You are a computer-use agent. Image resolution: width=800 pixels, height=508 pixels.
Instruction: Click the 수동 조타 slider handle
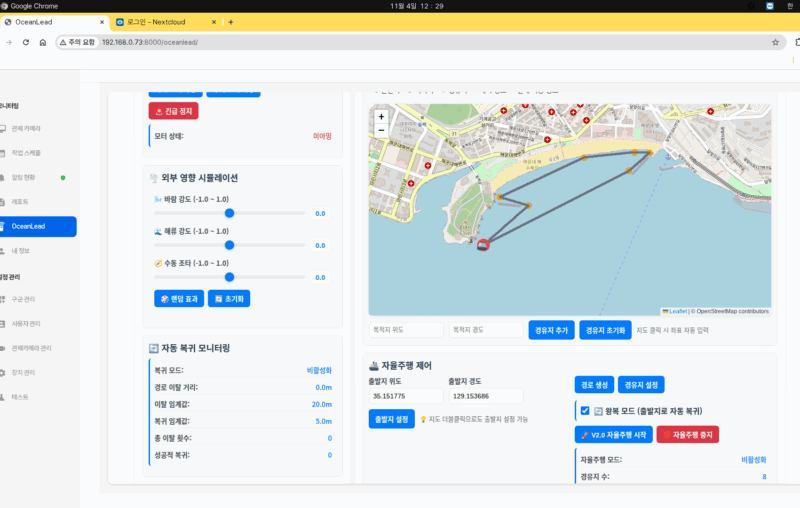(229, 276)
